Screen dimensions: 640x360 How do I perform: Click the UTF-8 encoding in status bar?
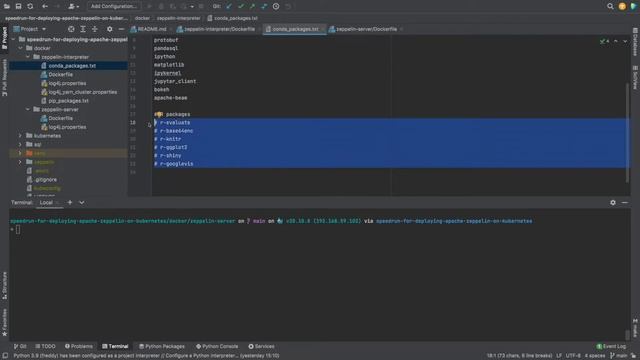[573, 356]
